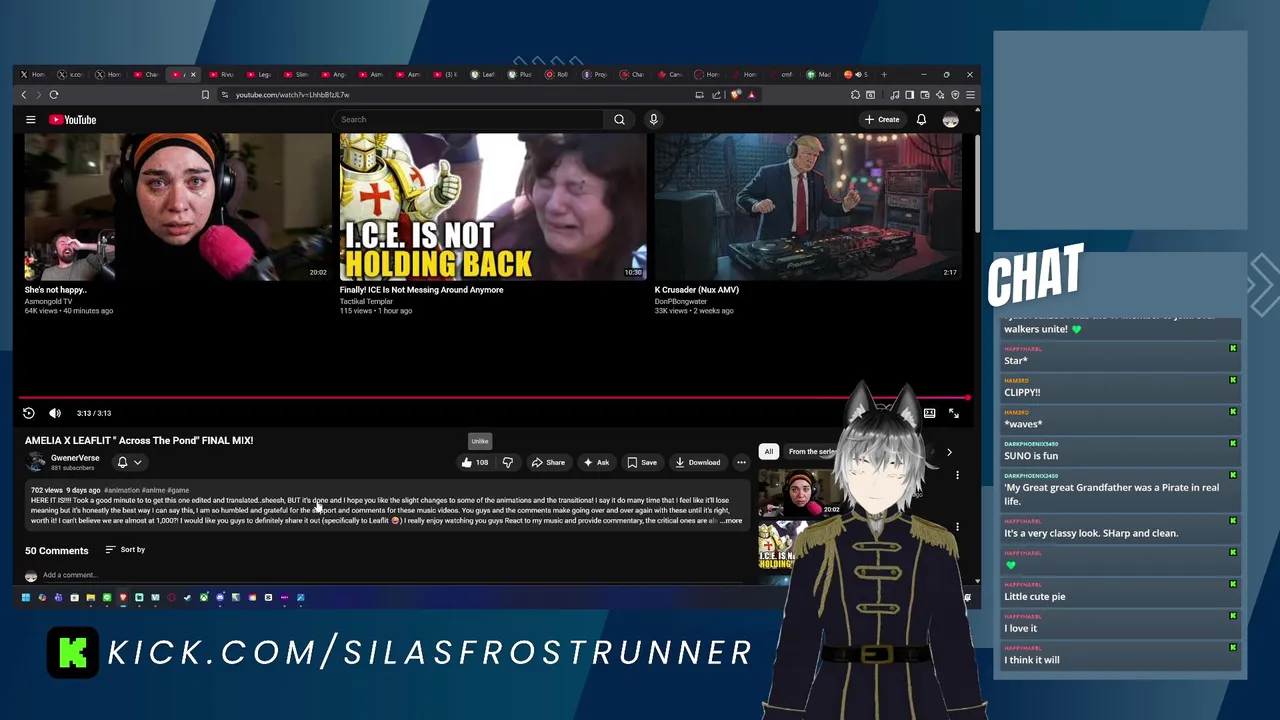Toggle theater mode on the player
Image resolution: width=1280 pixels, height=720 pixels.
pyautogui.click(x=929, y=413)
